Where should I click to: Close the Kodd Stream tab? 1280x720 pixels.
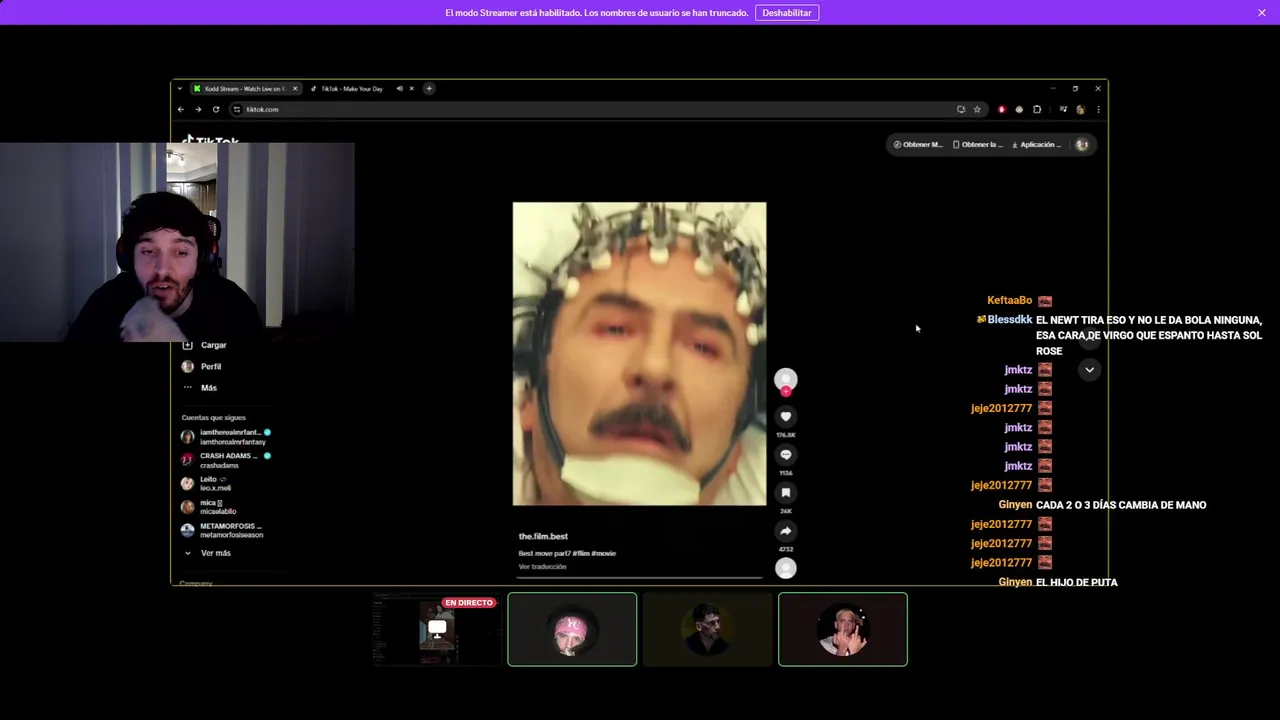pyautogui.click(x=295, y=88)
